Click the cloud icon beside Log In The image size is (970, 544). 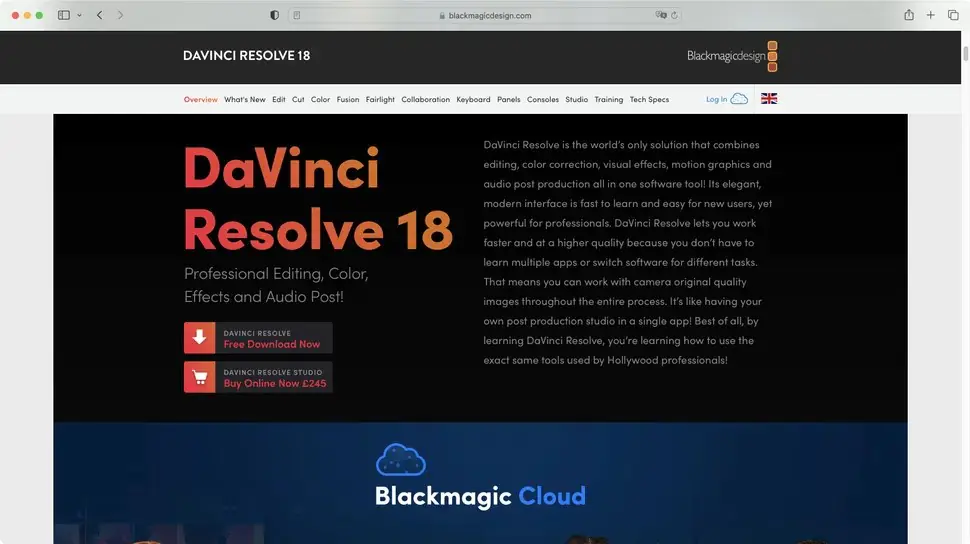(x=739, y=98)
